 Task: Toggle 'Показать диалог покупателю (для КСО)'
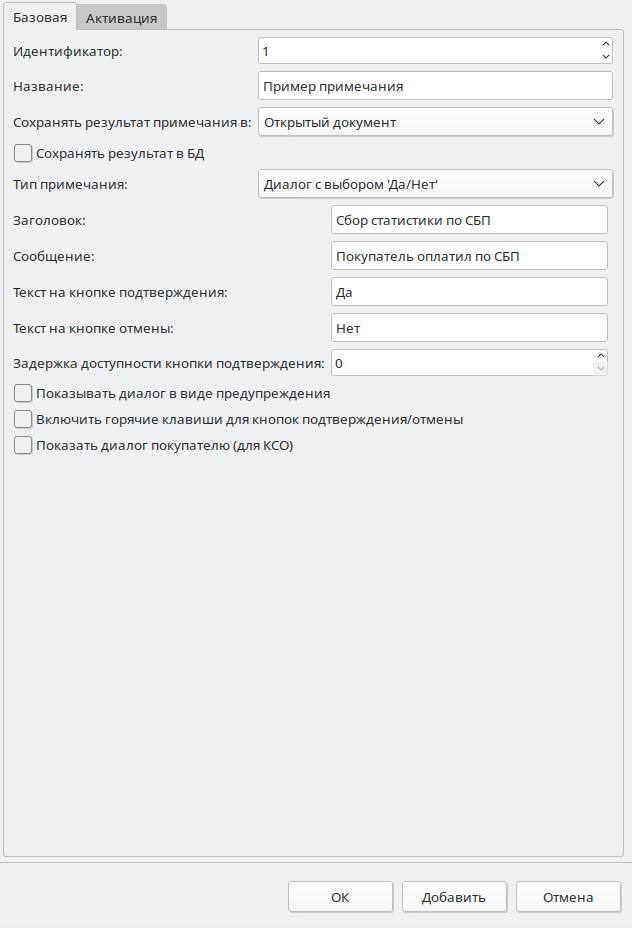pyautogui.click(x=23, y=447)
